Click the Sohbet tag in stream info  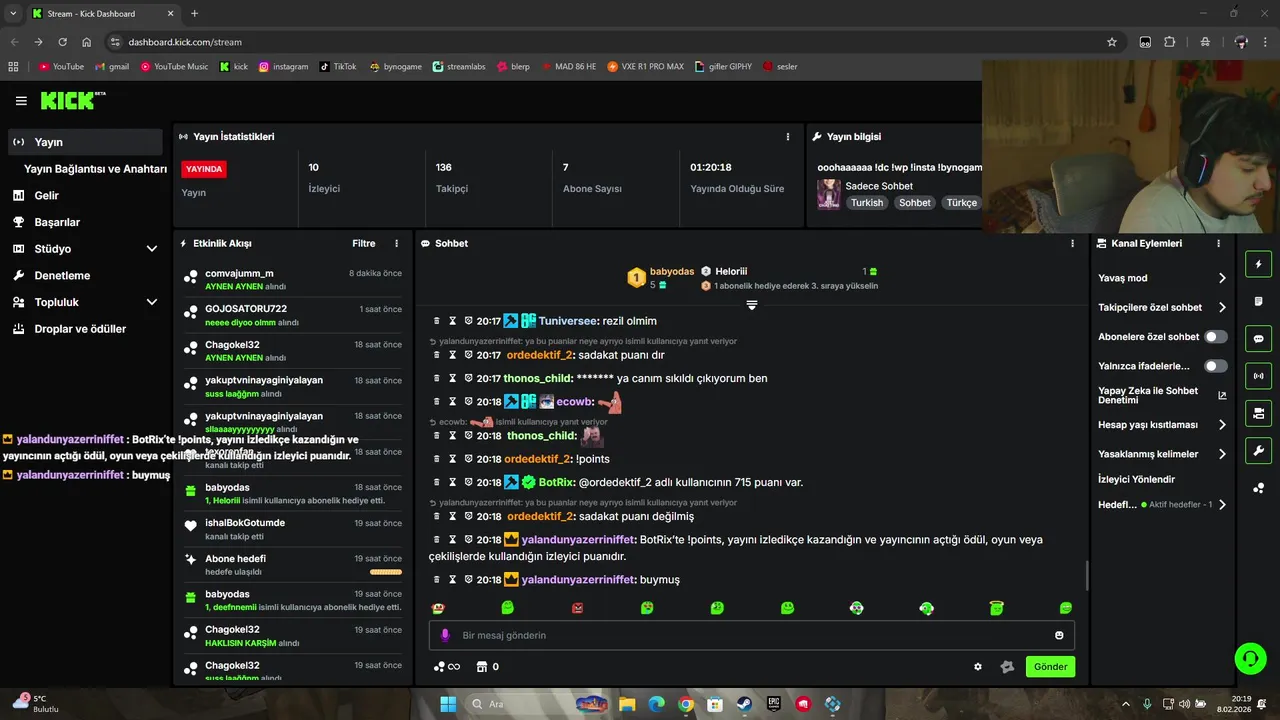point(914,203)
